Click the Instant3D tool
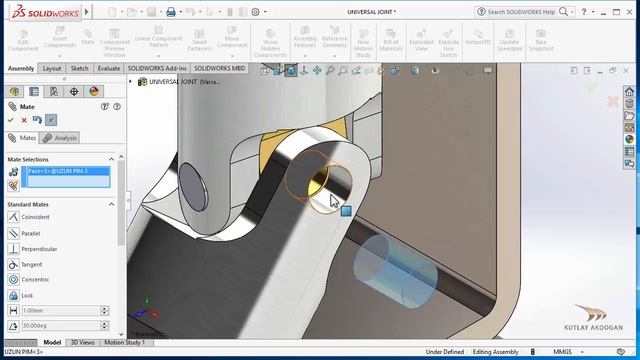 (x=478, y=37)
